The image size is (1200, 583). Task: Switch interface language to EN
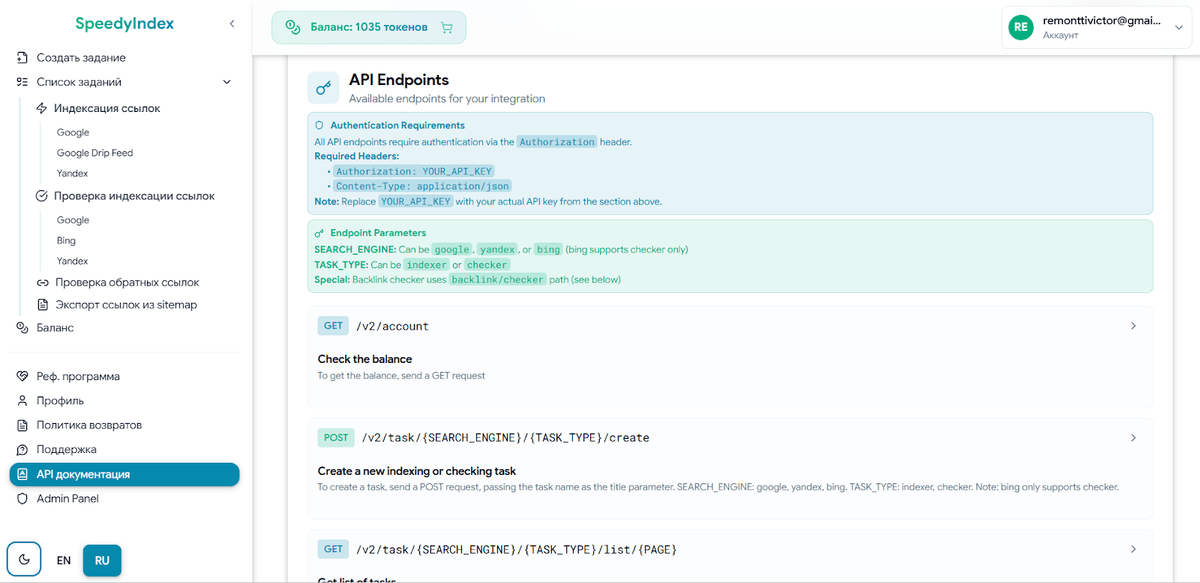[x=63, y=561]
